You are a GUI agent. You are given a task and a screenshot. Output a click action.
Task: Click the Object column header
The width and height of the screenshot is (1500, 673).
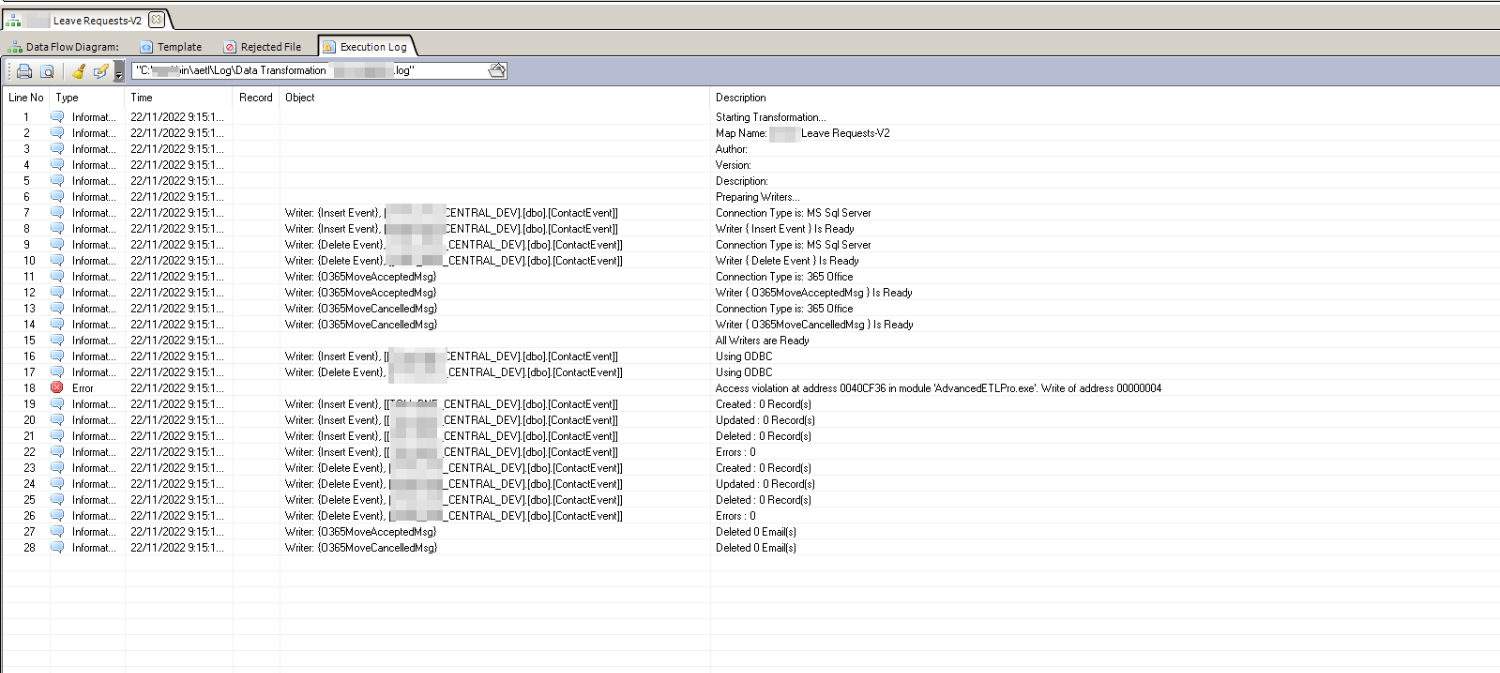click(495, 98)
